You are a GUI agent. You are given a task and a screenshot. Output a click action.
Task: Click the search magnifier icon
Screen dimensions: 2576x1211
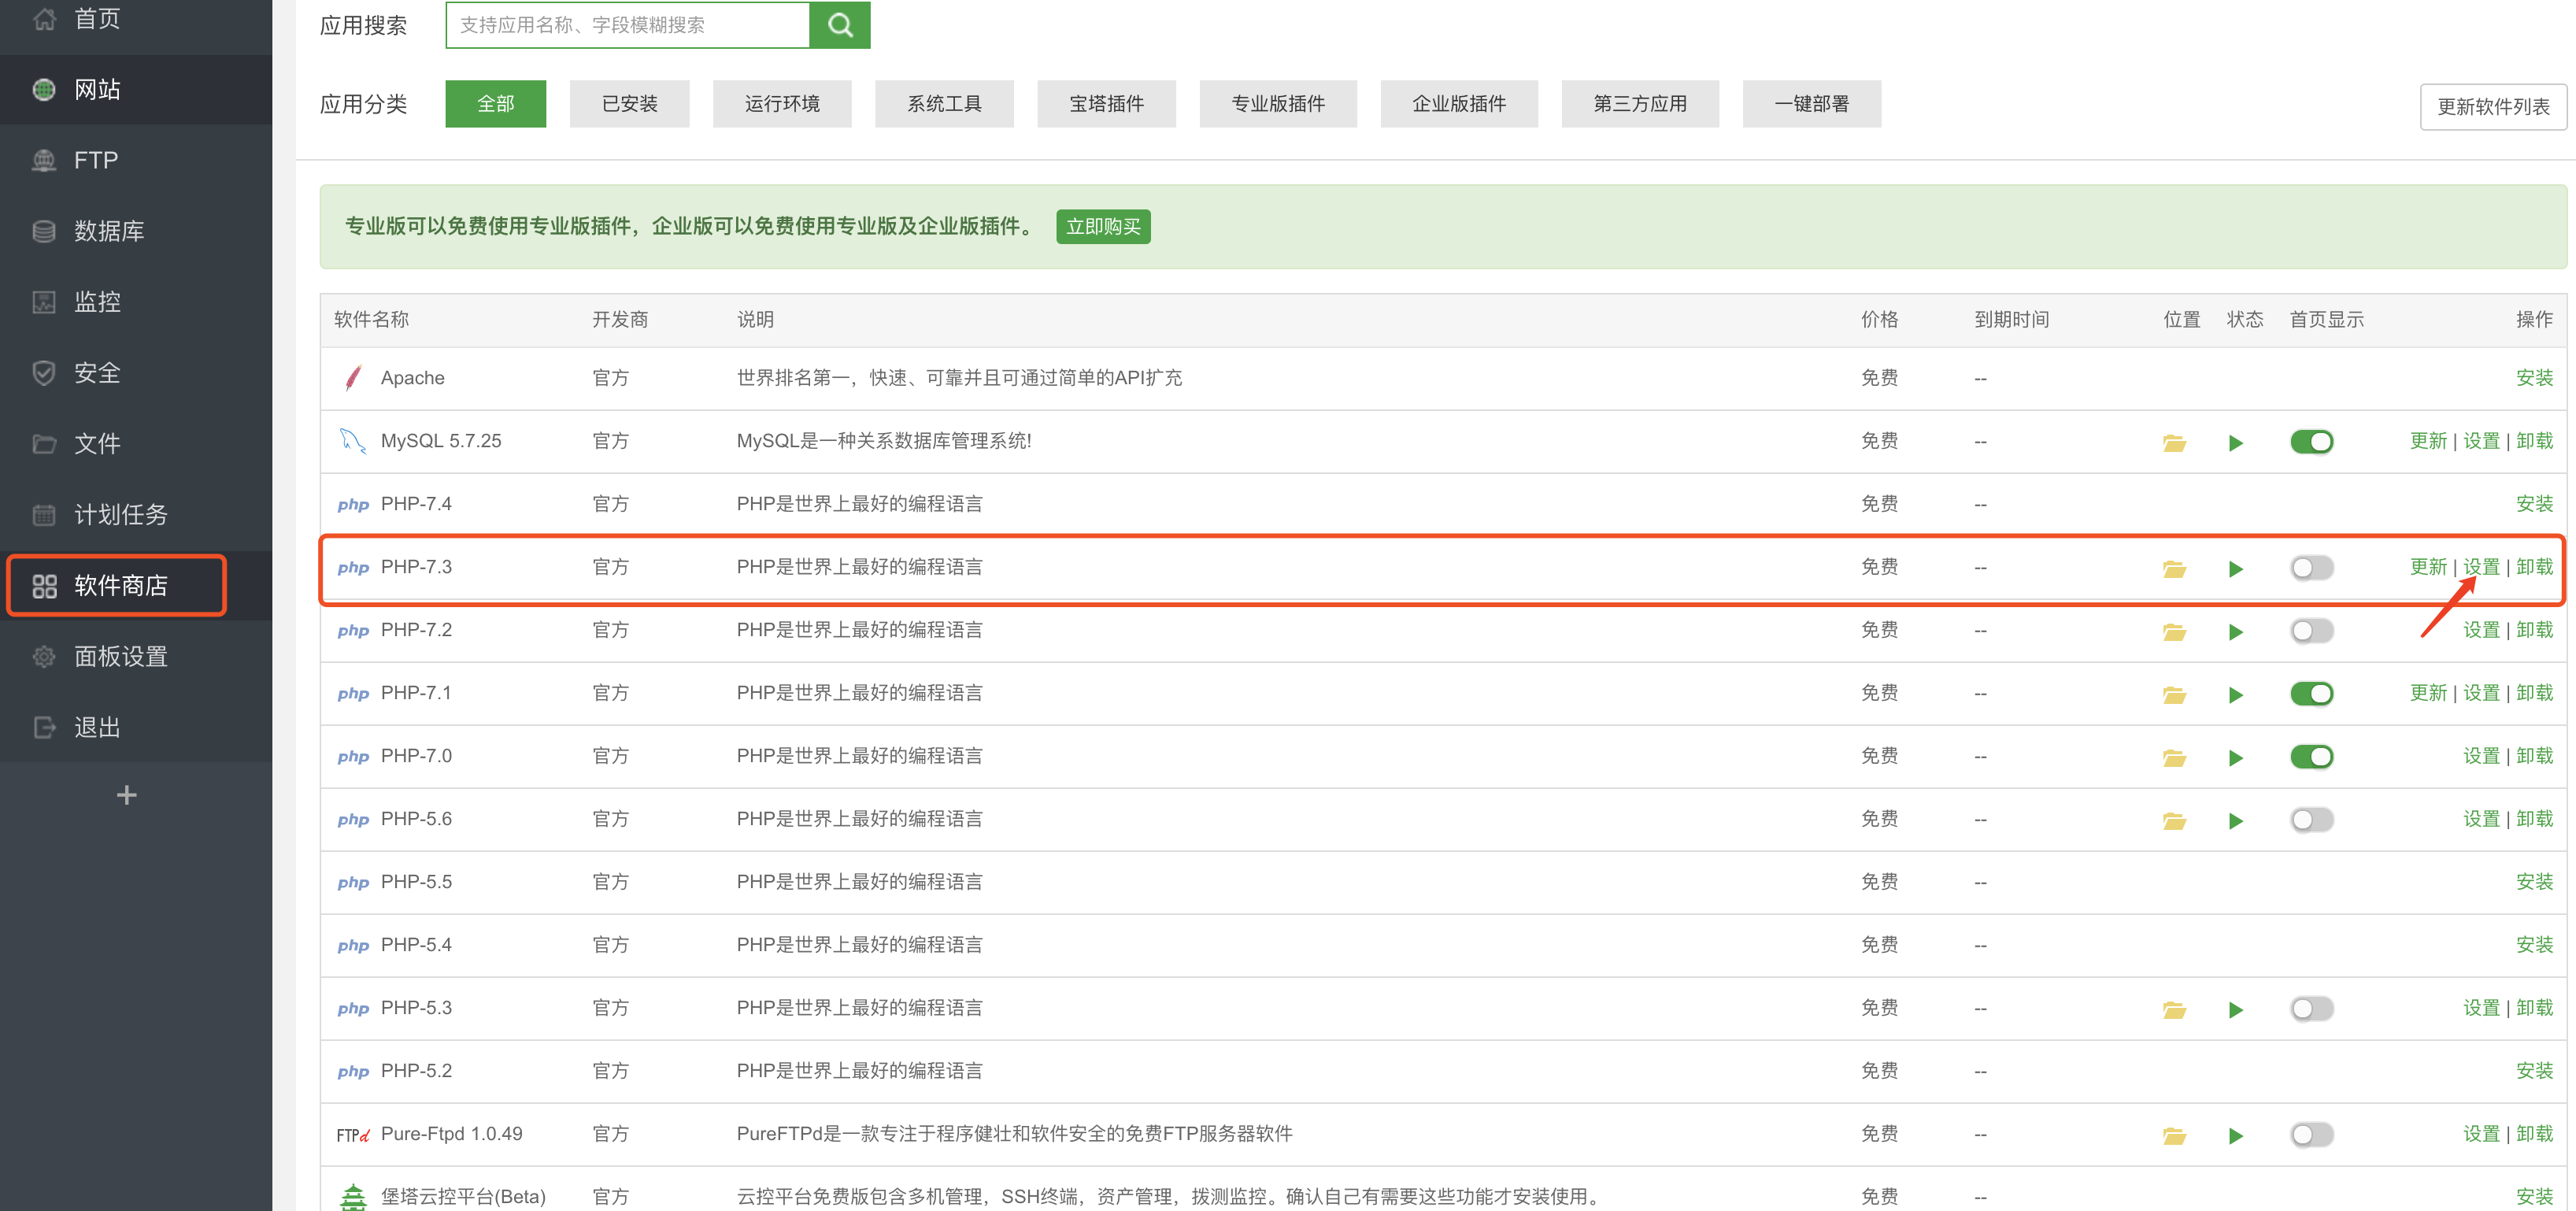coord(839,25)
